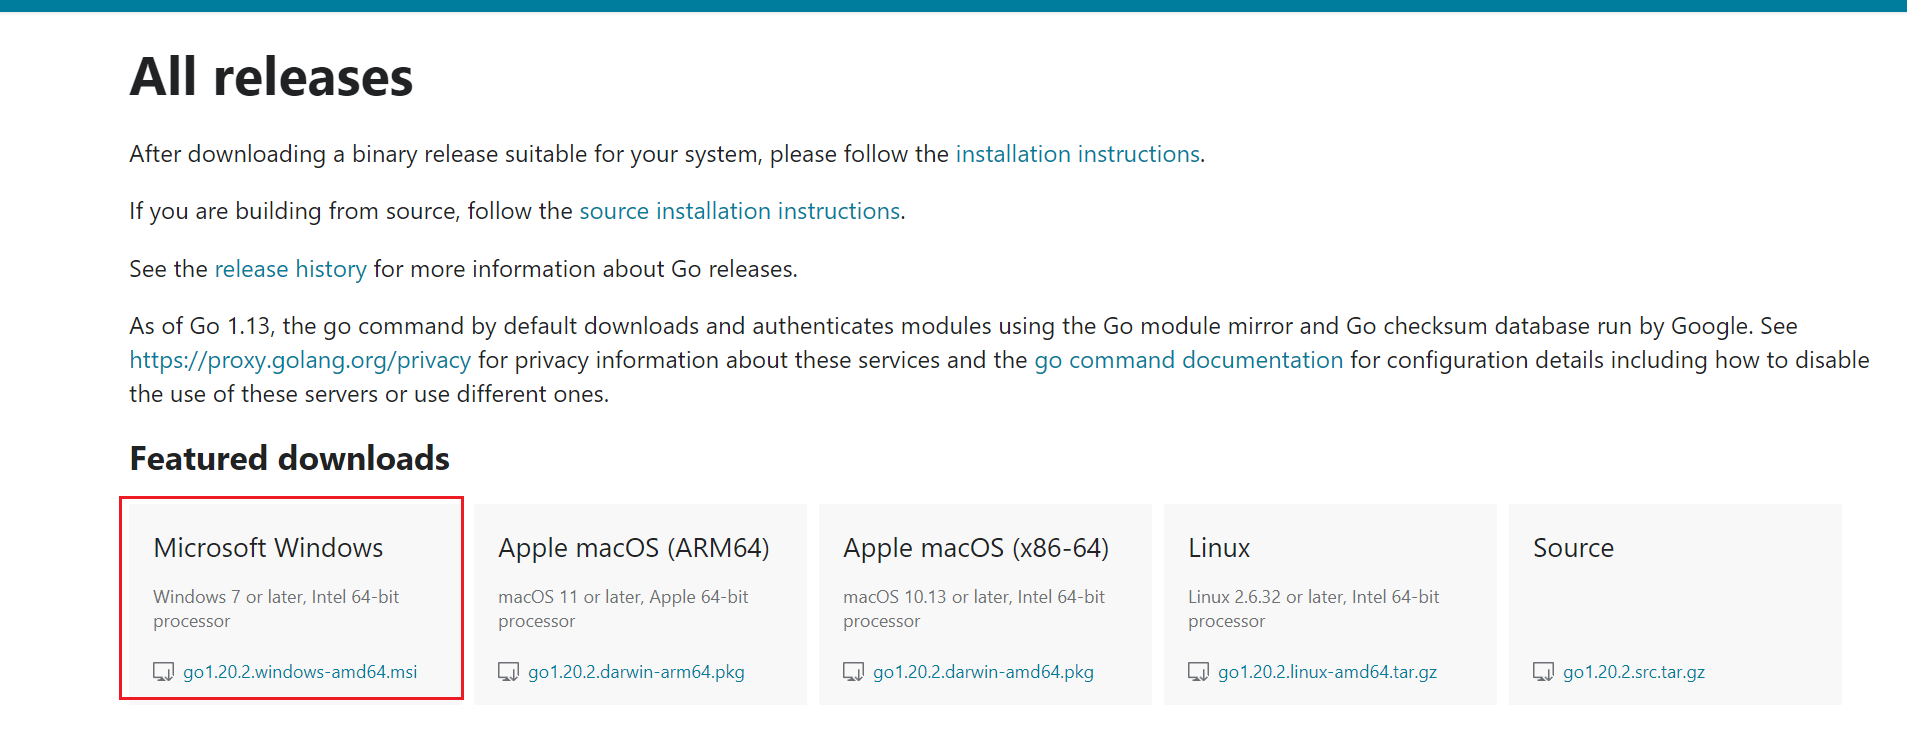Screen dimensions: 1907x729
Task: Download the go1.20.2.darwin-amd64.pkg file
Action: [983, 672]
